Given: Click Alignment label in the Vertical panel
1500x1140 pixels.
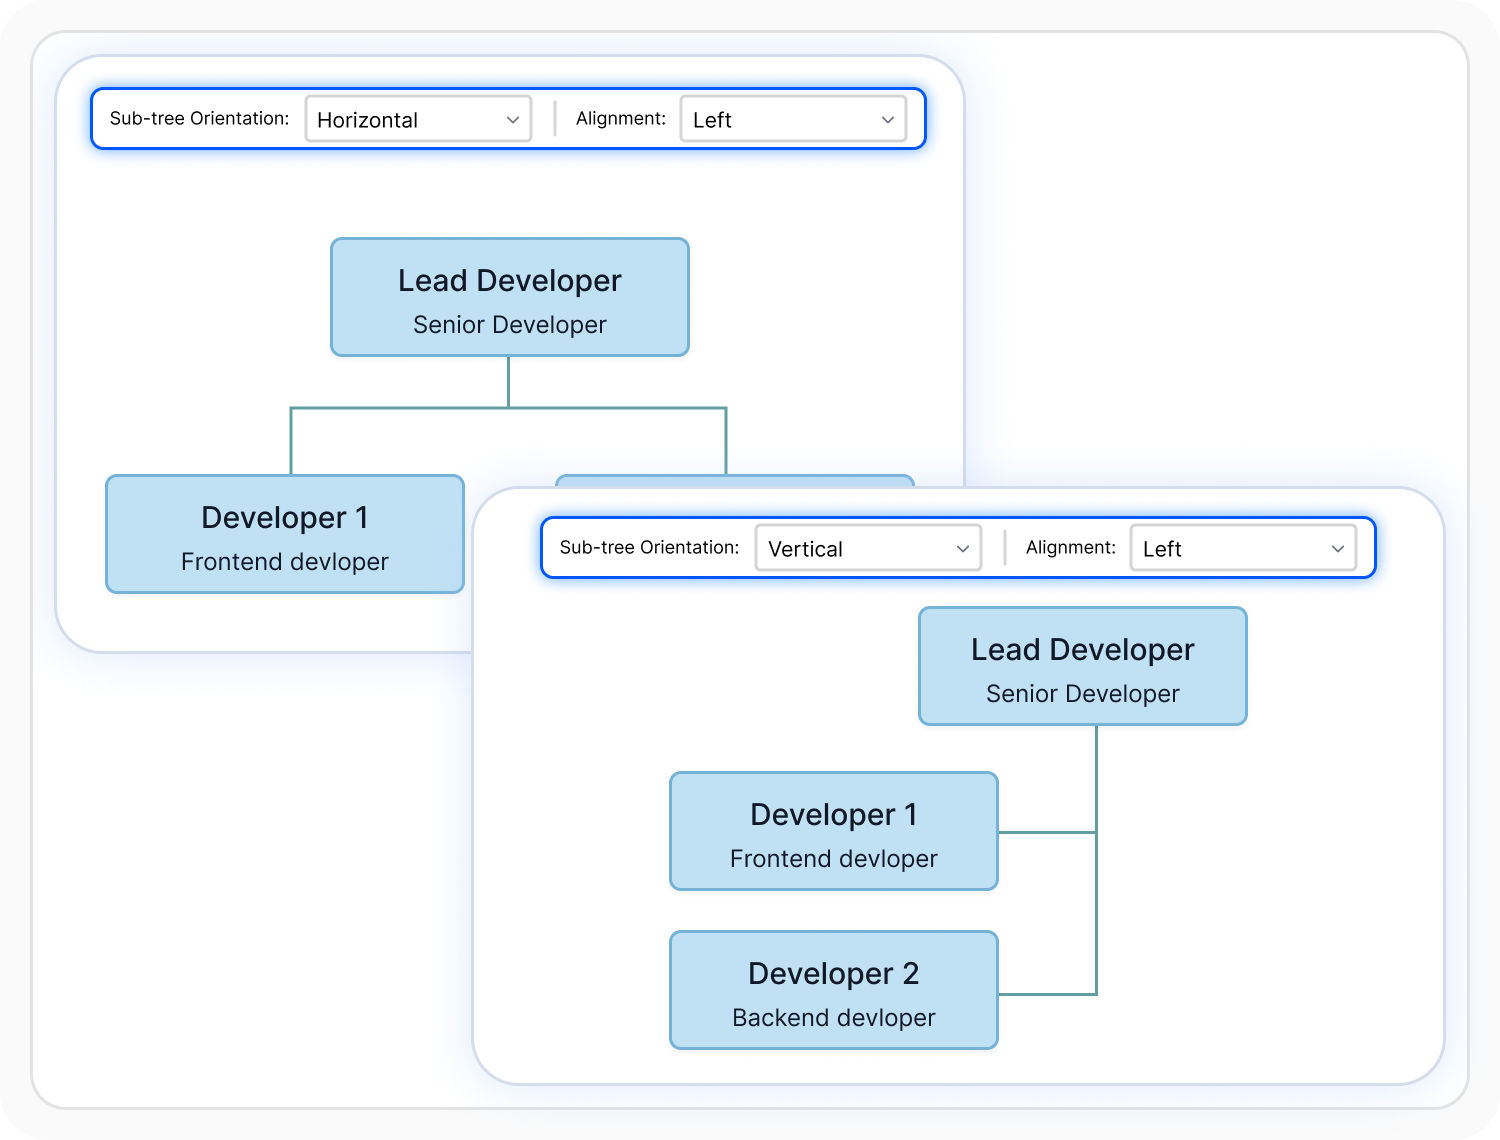Looking at the screenshot, I should click(x=1071, y=547).
